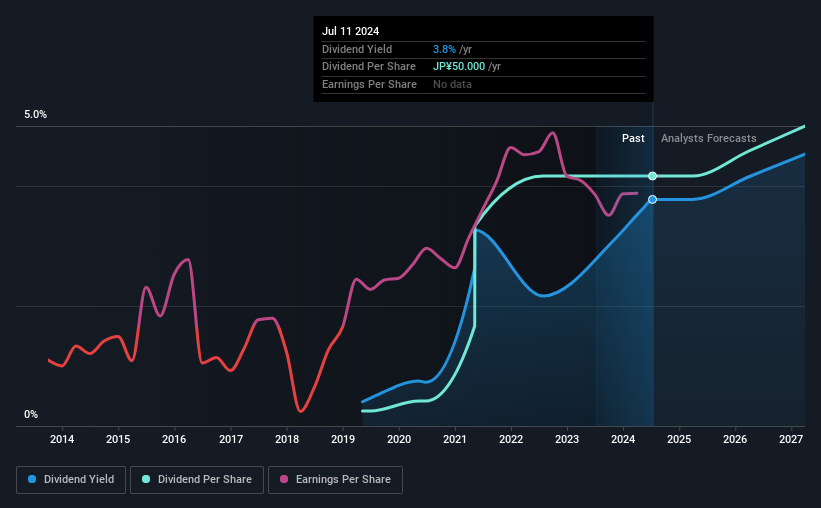
Task: Click the No data tooltip text
Action: 452,84
